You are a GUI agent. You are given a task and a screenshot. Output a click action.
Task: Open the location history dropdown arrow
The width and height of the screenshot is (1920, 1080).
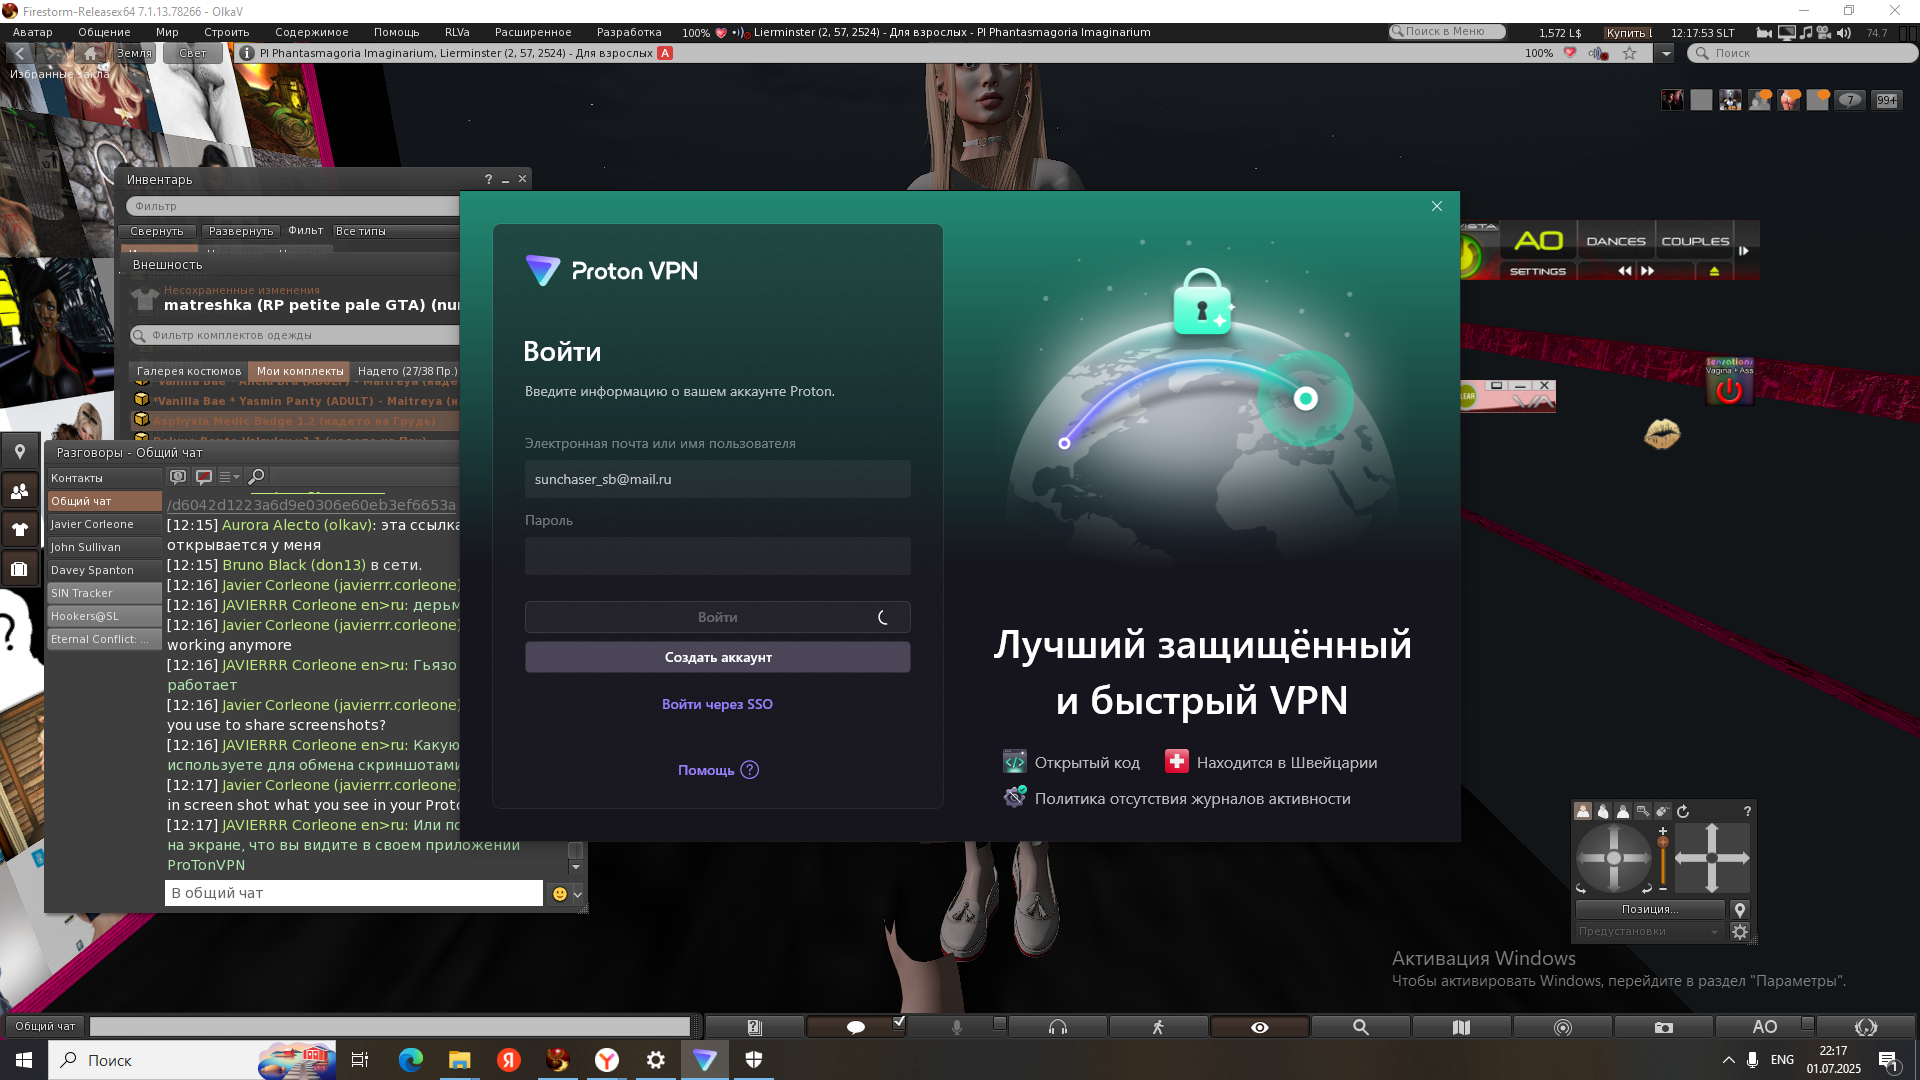pos(1665,53)
